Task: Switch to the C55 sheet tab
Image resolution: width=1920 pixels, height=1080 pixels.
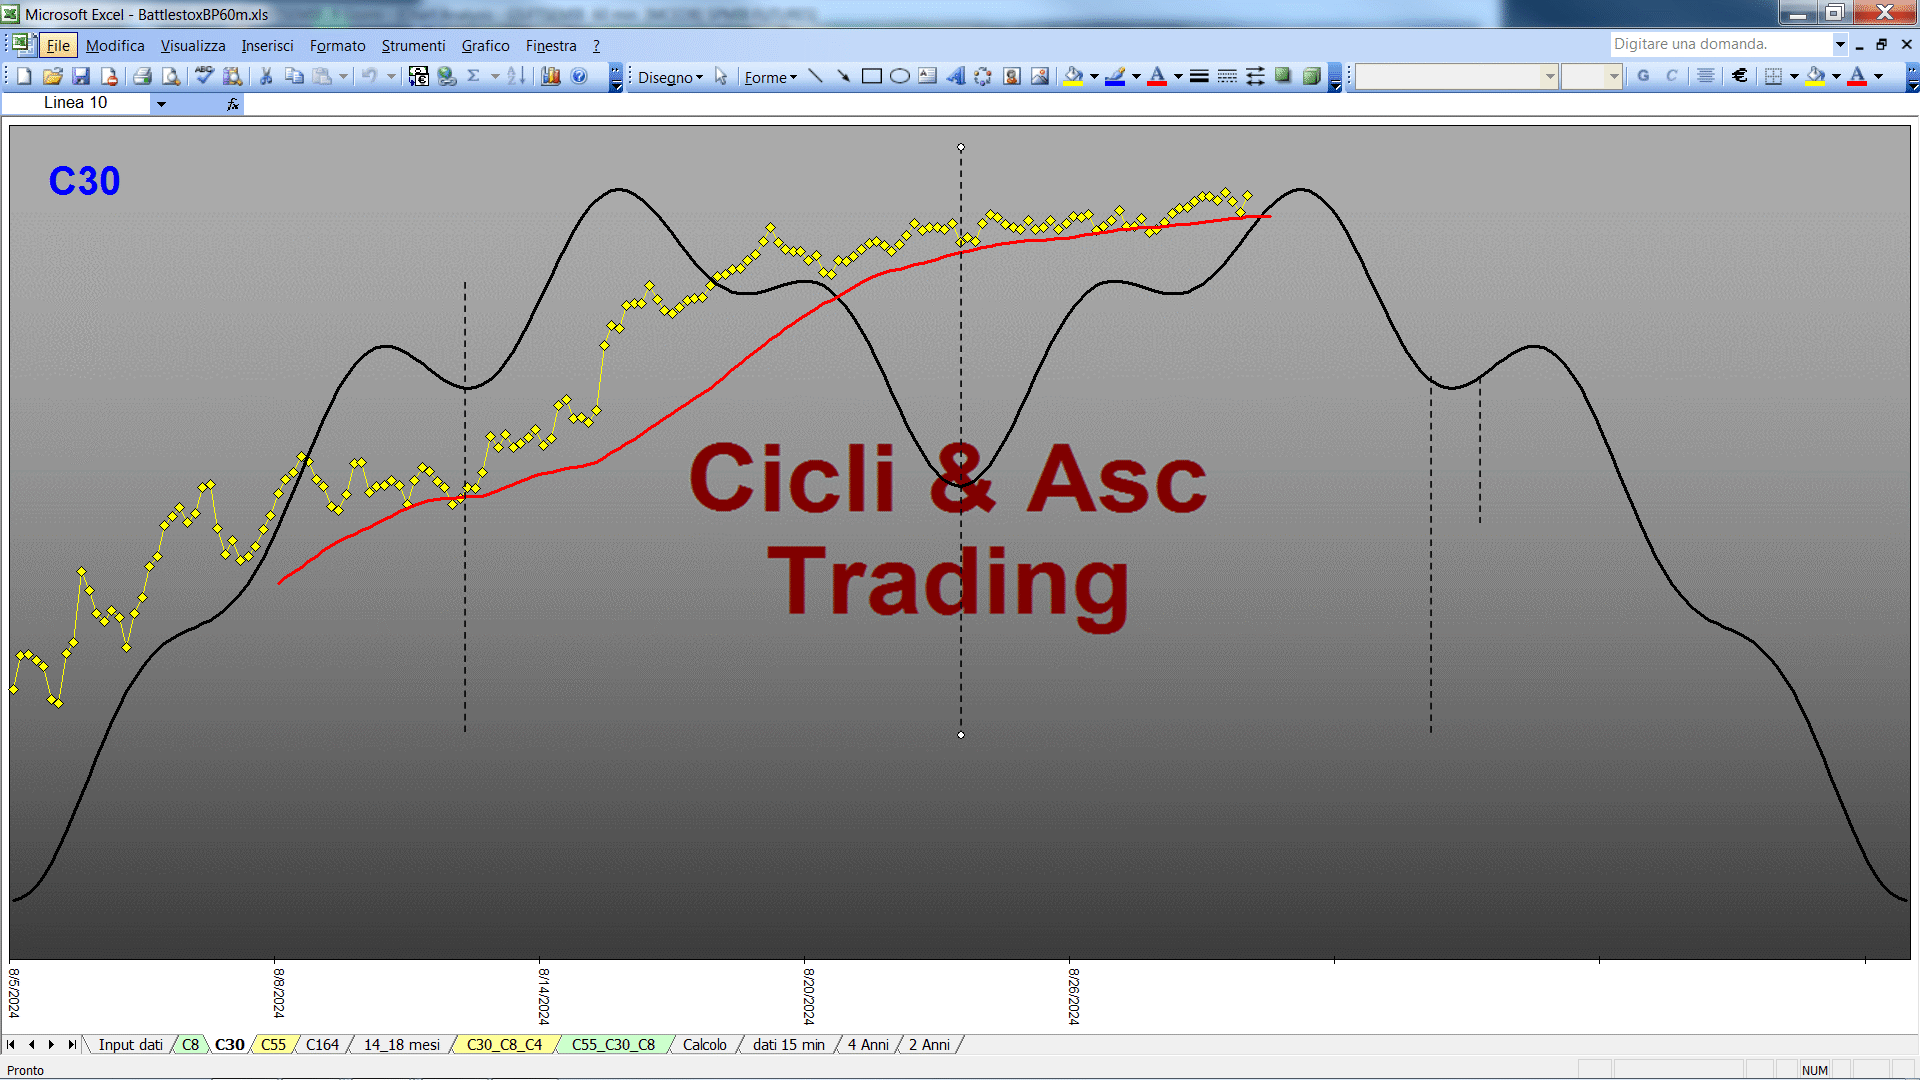Action: (x=273, y=1044)
